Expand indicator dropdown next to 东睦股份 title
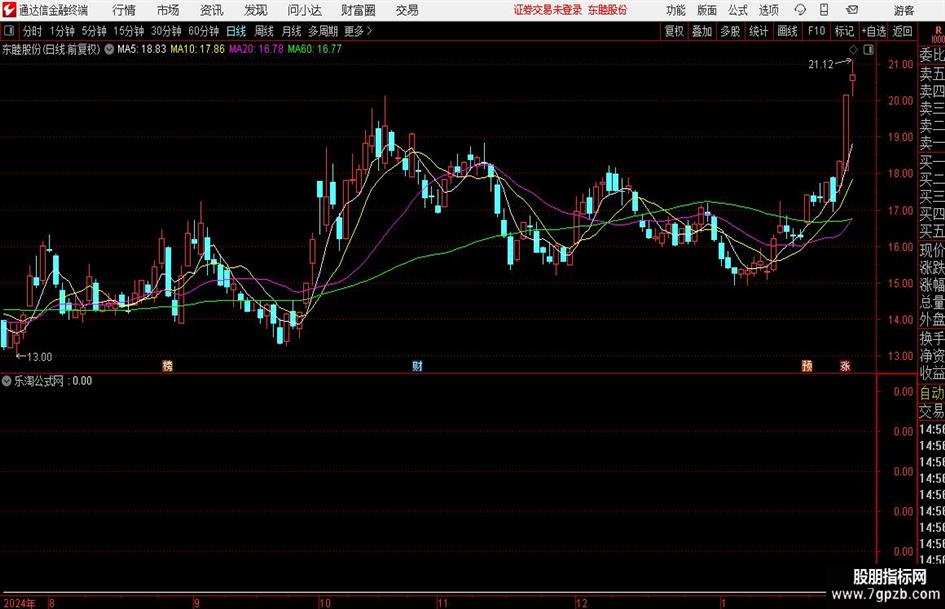 coord(109,49)
